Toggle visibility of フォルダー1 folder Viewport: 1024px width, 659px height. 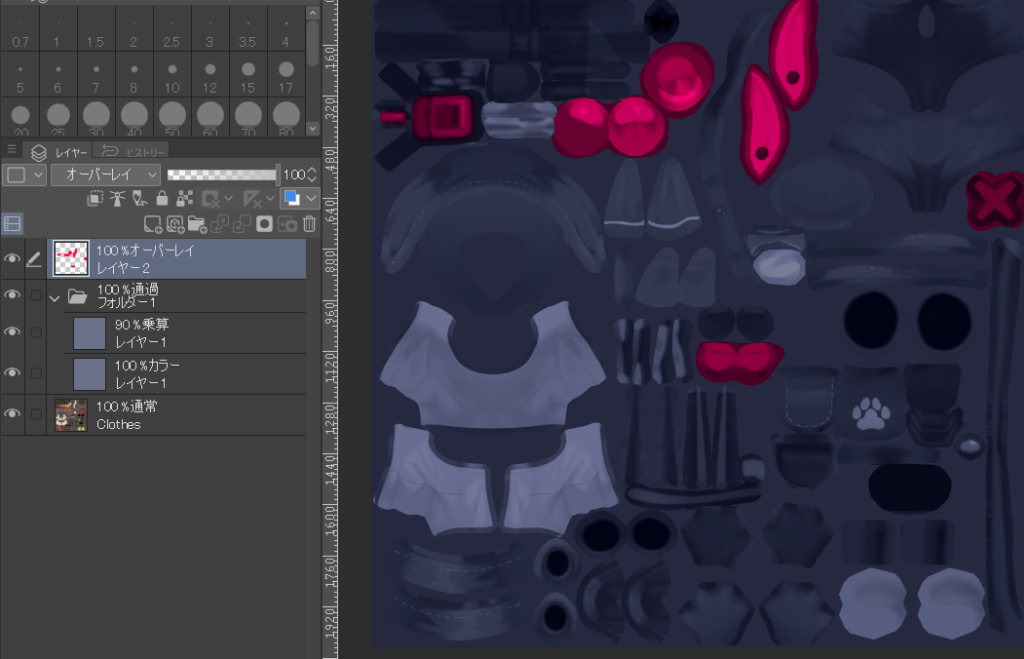[12, 296]
